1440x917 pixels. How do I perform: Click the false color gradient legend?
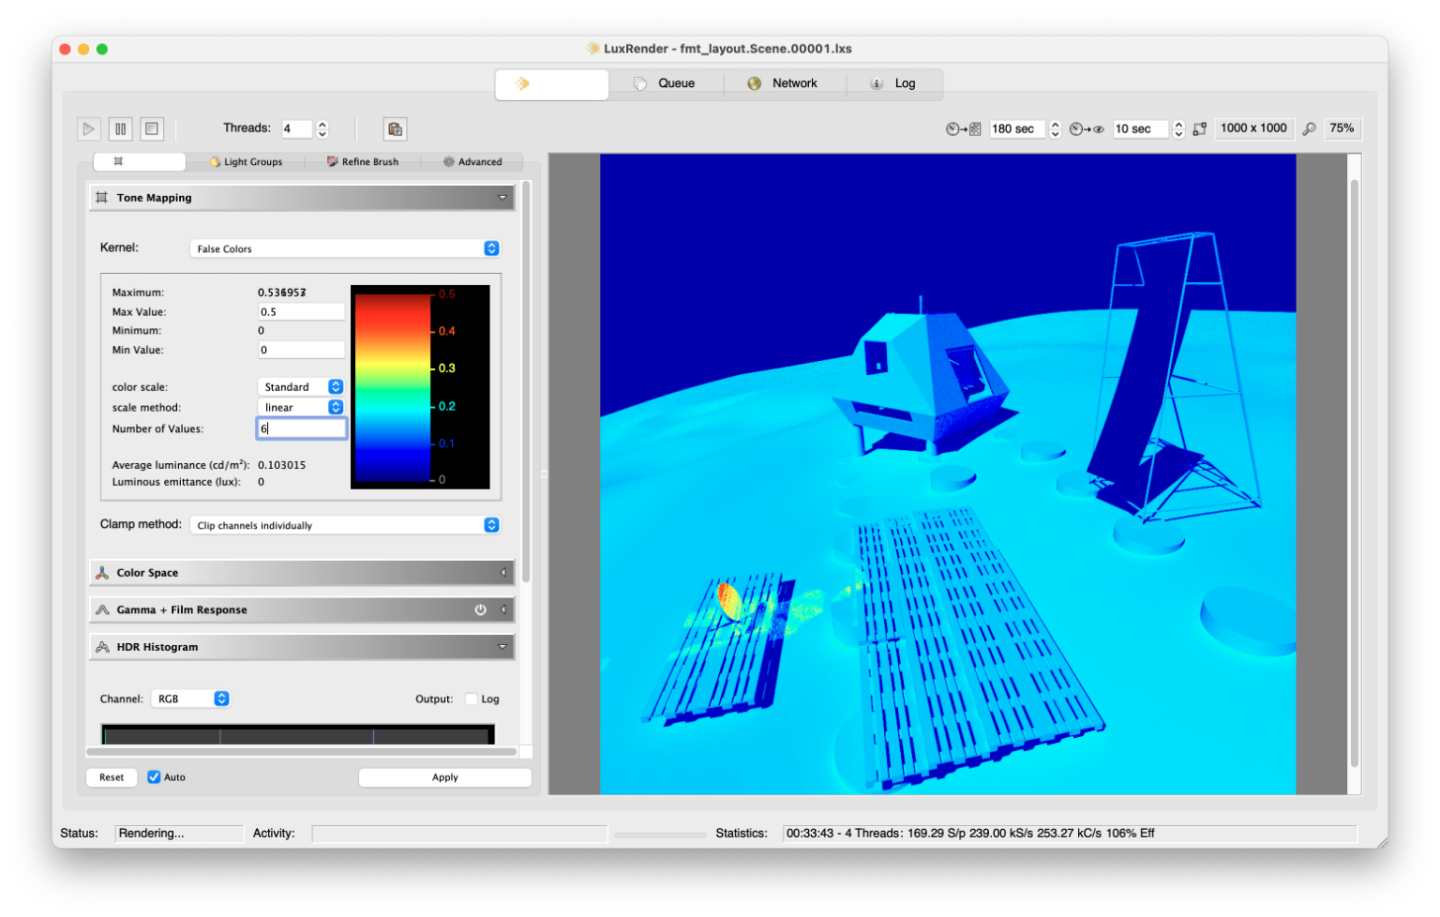point(393,387)
